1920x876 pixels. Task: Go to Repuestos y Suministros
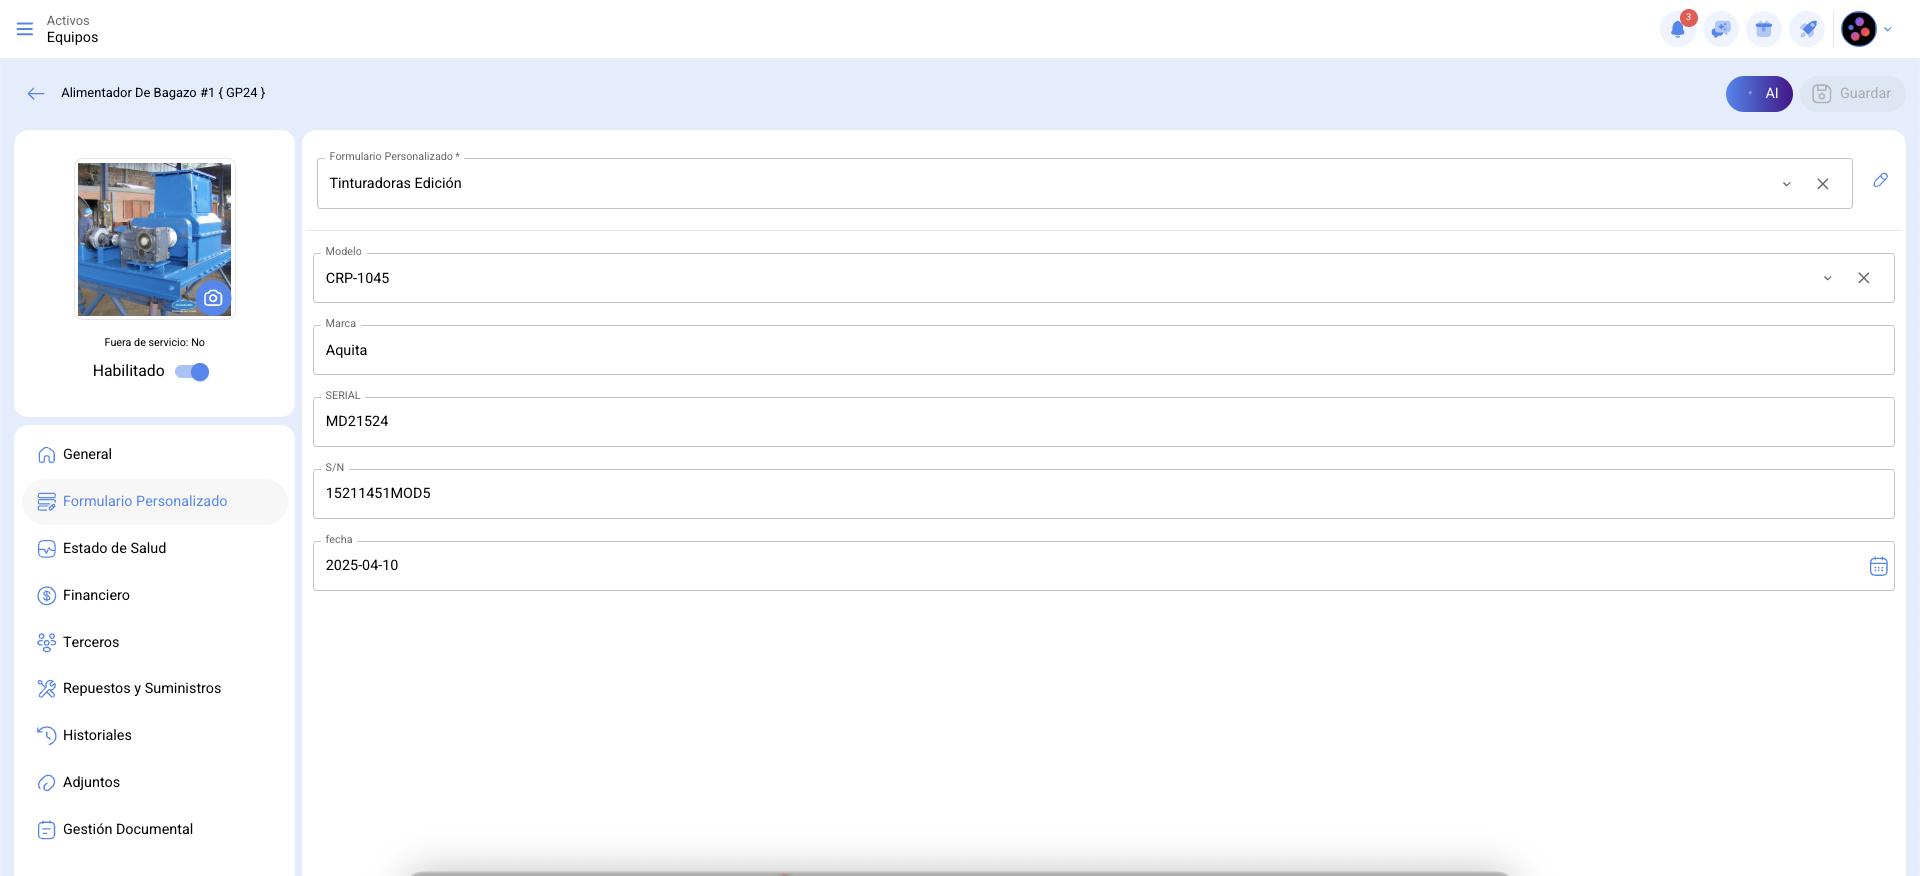141,688
